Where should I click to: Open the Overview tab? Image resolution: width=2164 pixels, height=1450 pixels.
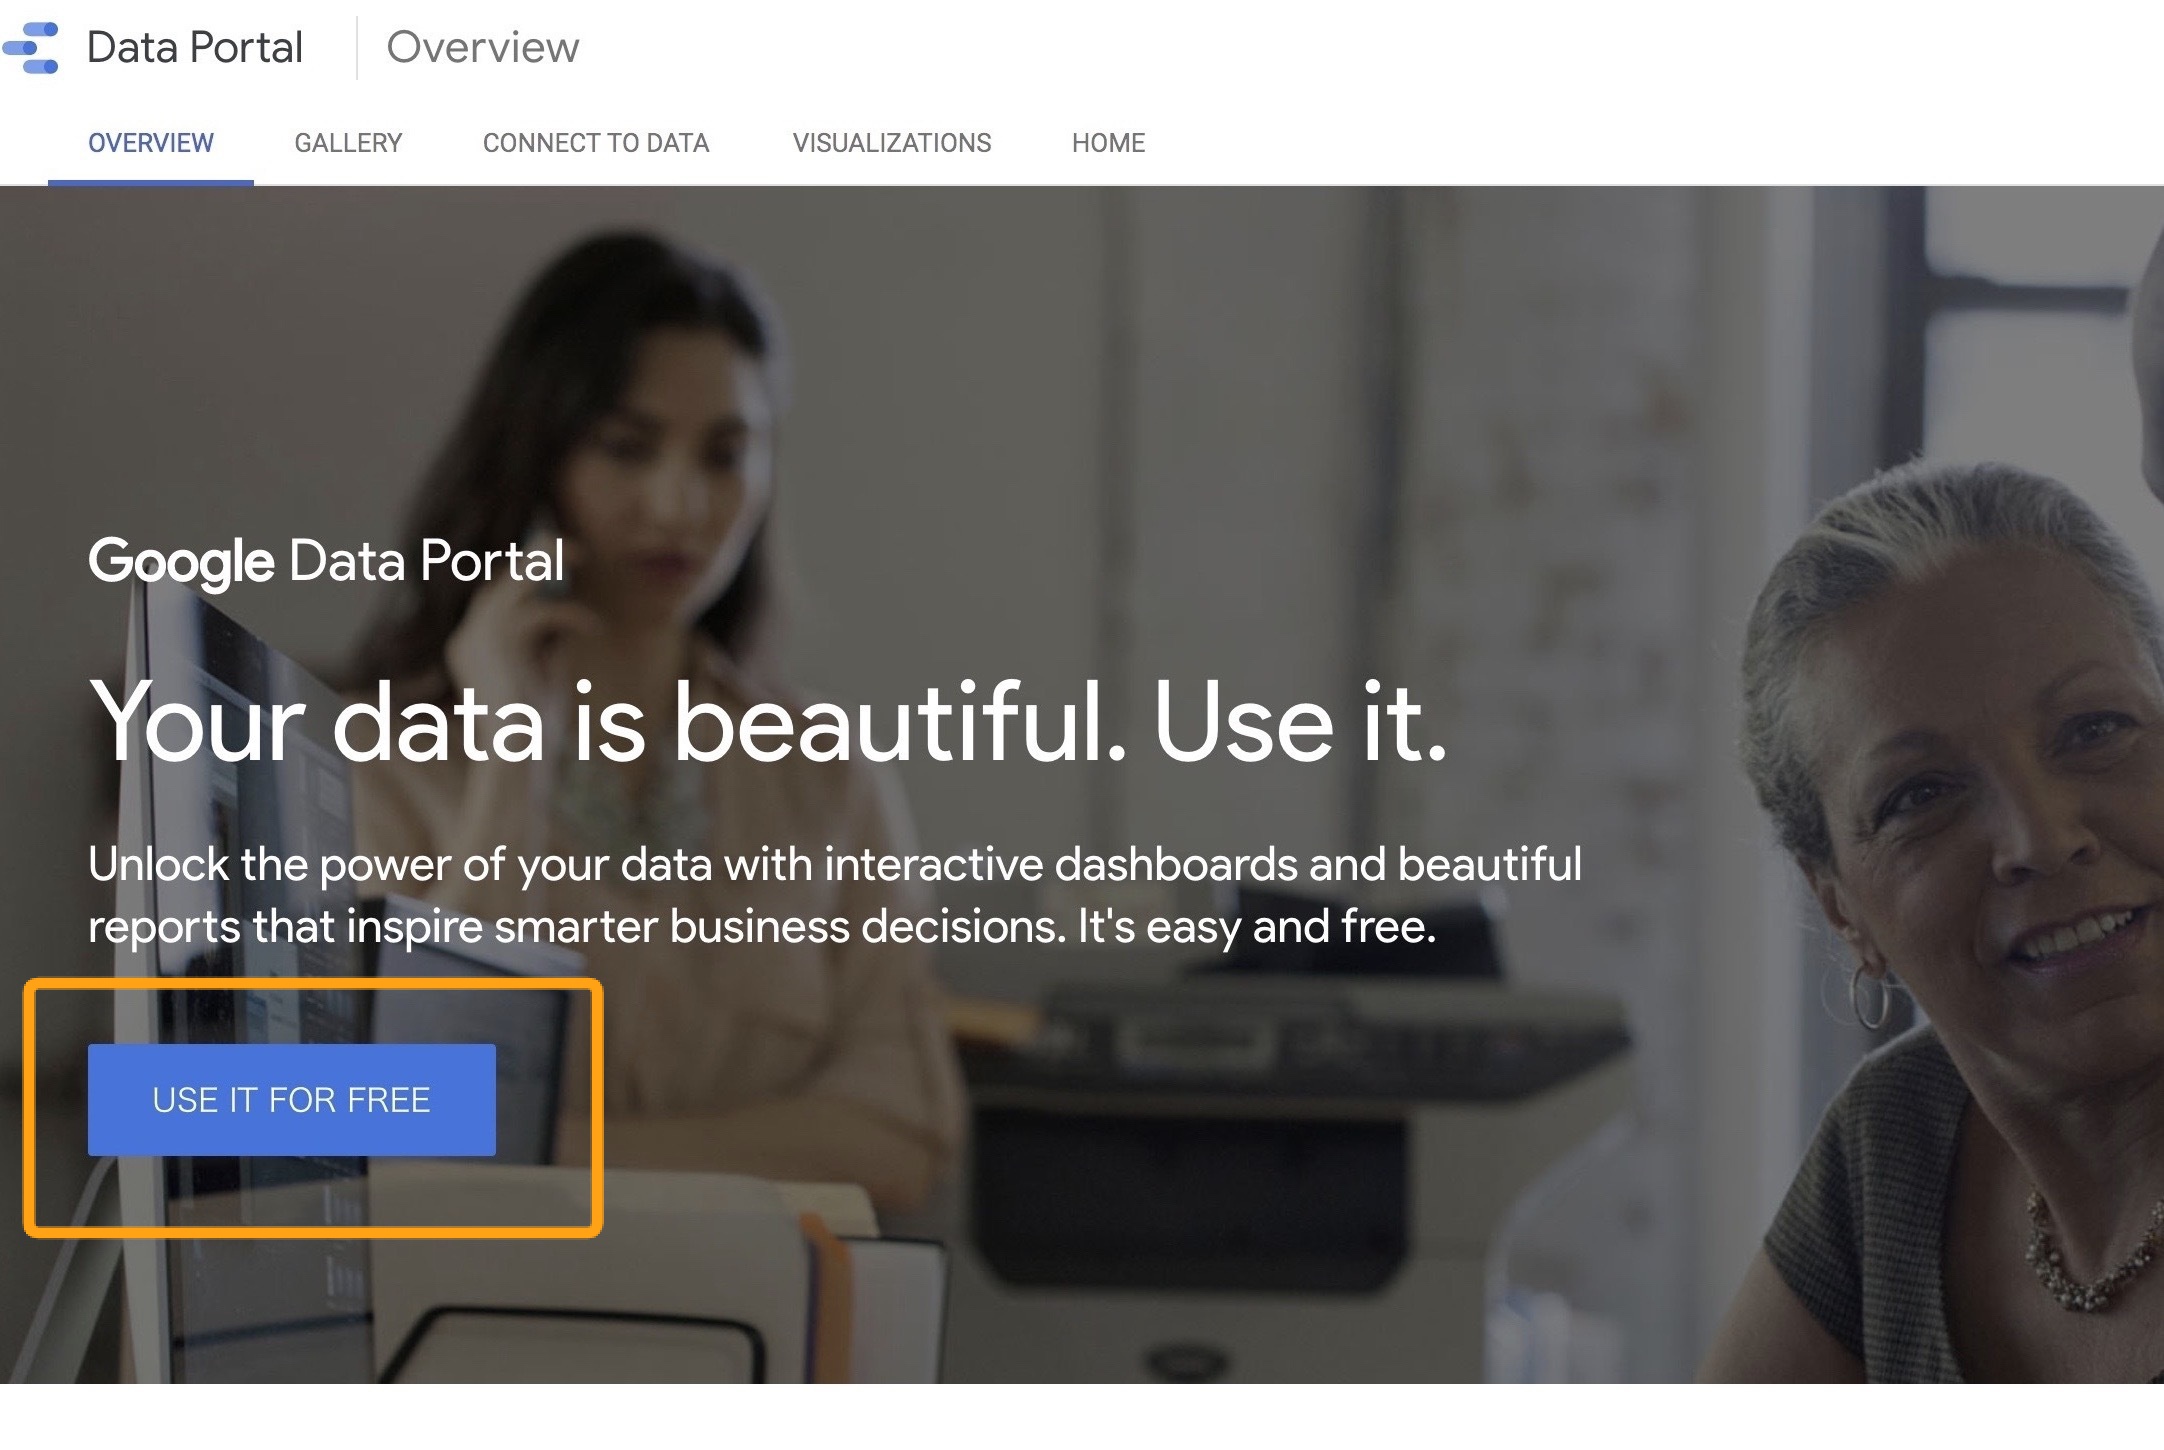click(x=151, y=143)
